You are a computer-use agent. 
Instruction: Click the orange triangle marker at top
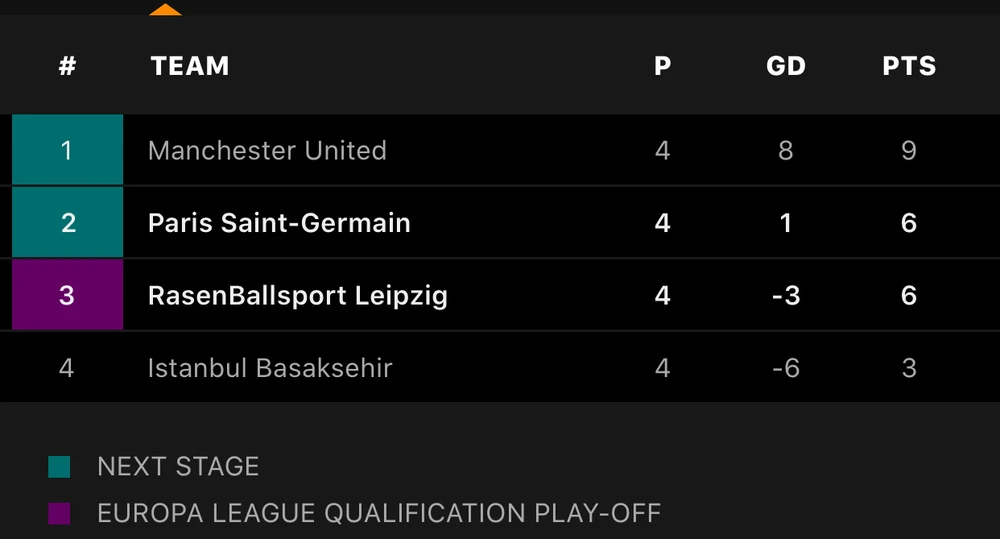click(x=165, y=10)
